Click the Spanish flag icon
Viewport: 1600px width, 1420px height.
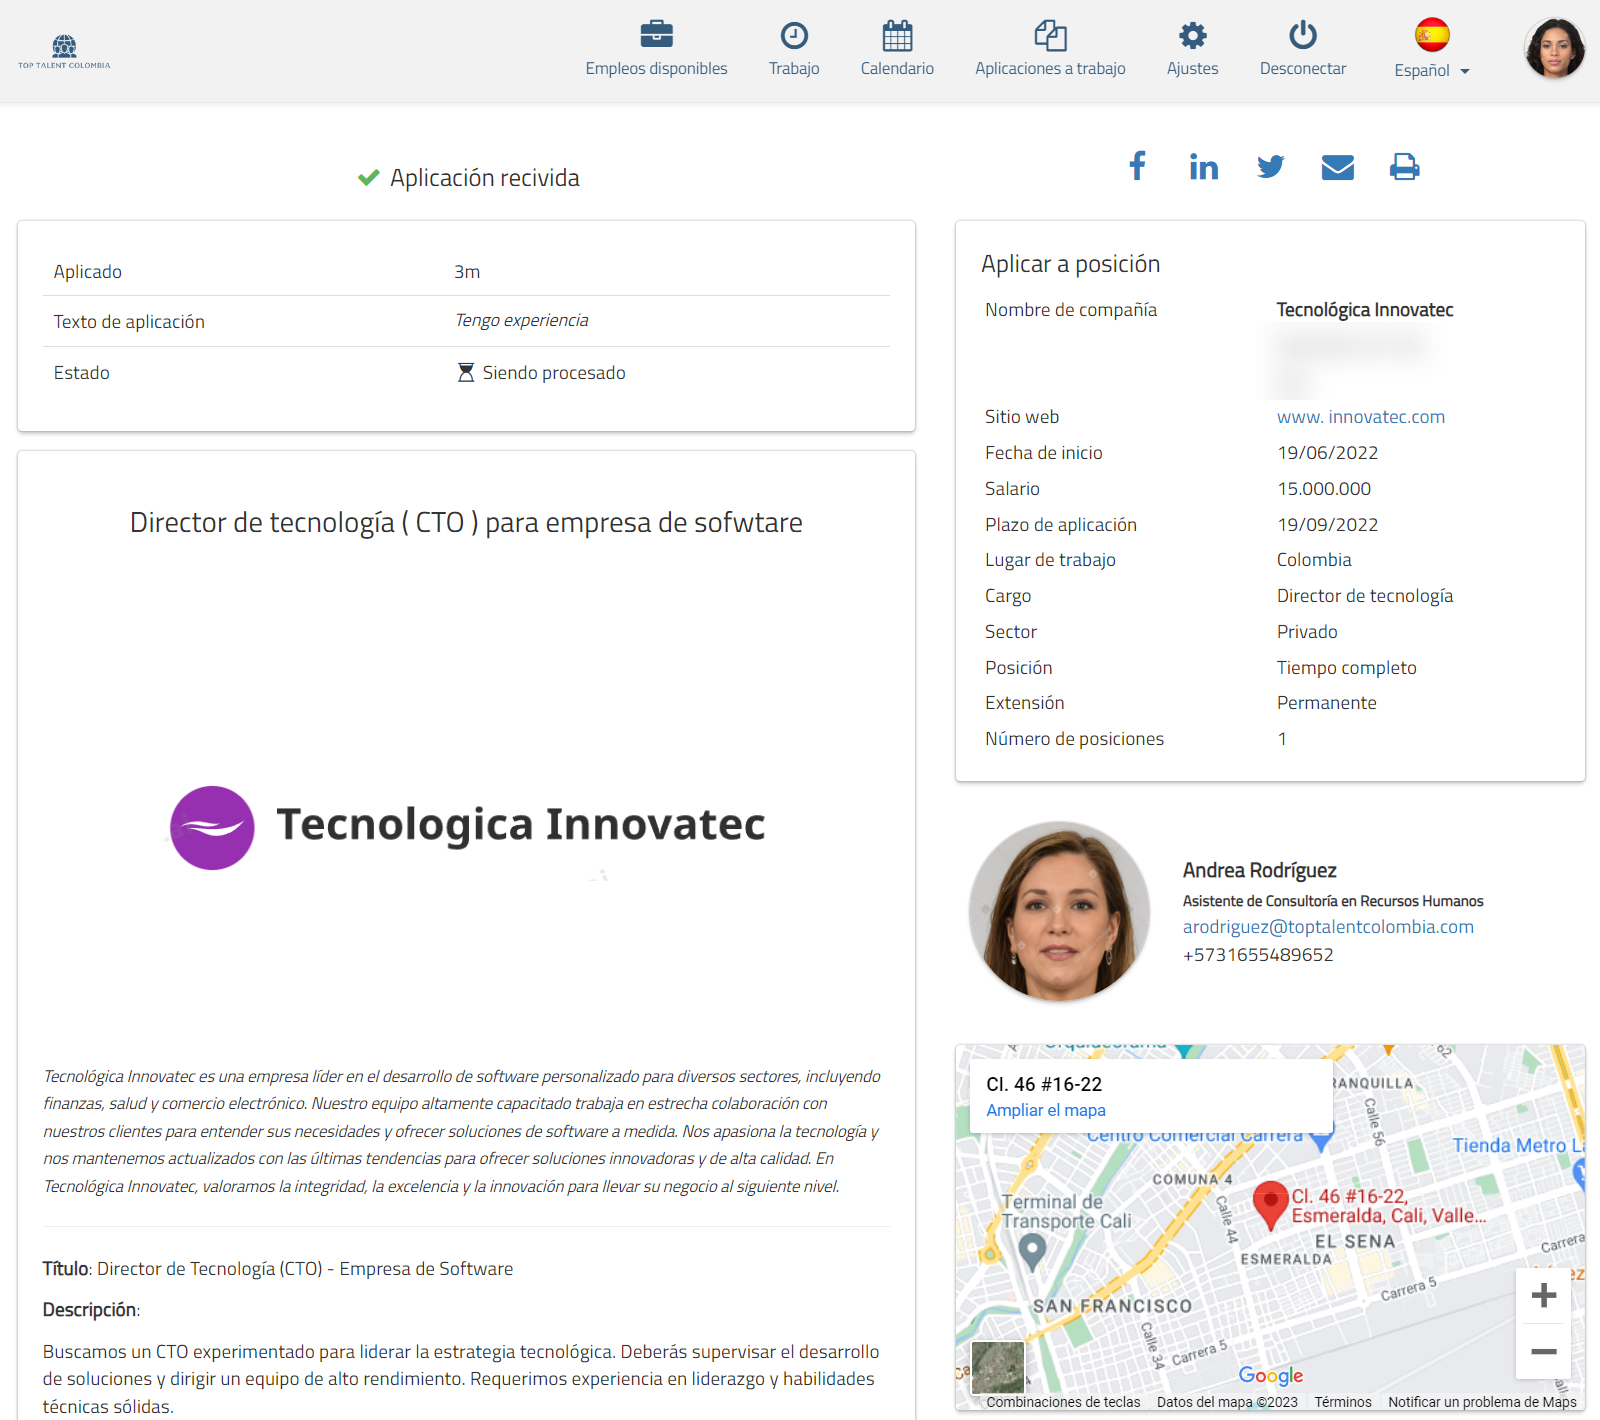(1432, 35)
